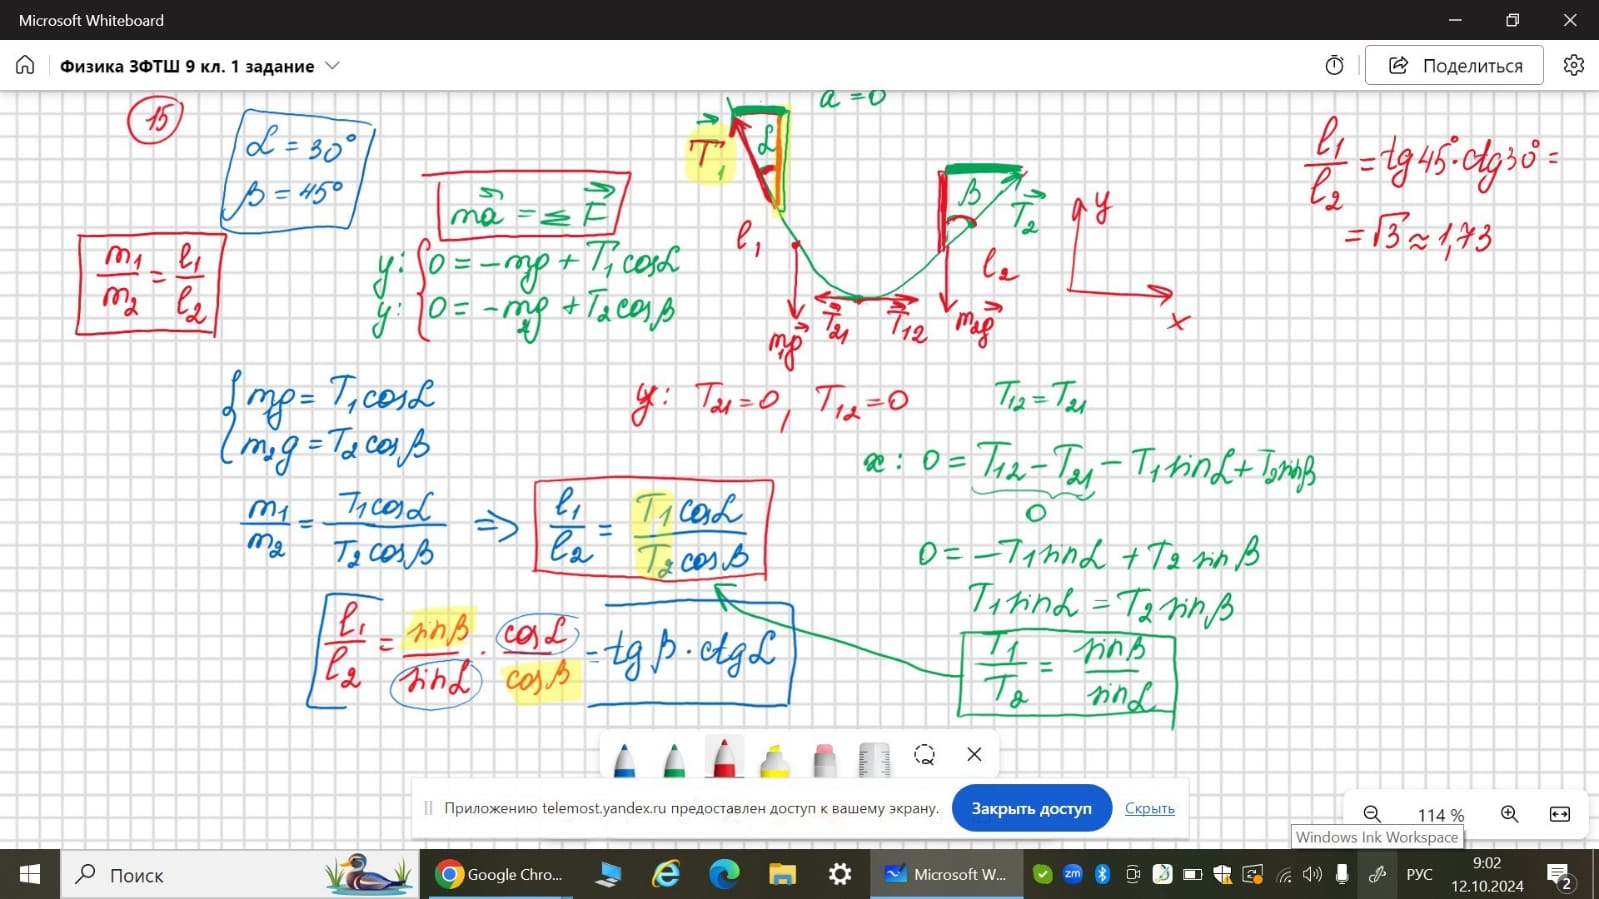This screenshot has height=899, width=1599.
Task: Open the notification center panel
Action: tap(1559, 875)
